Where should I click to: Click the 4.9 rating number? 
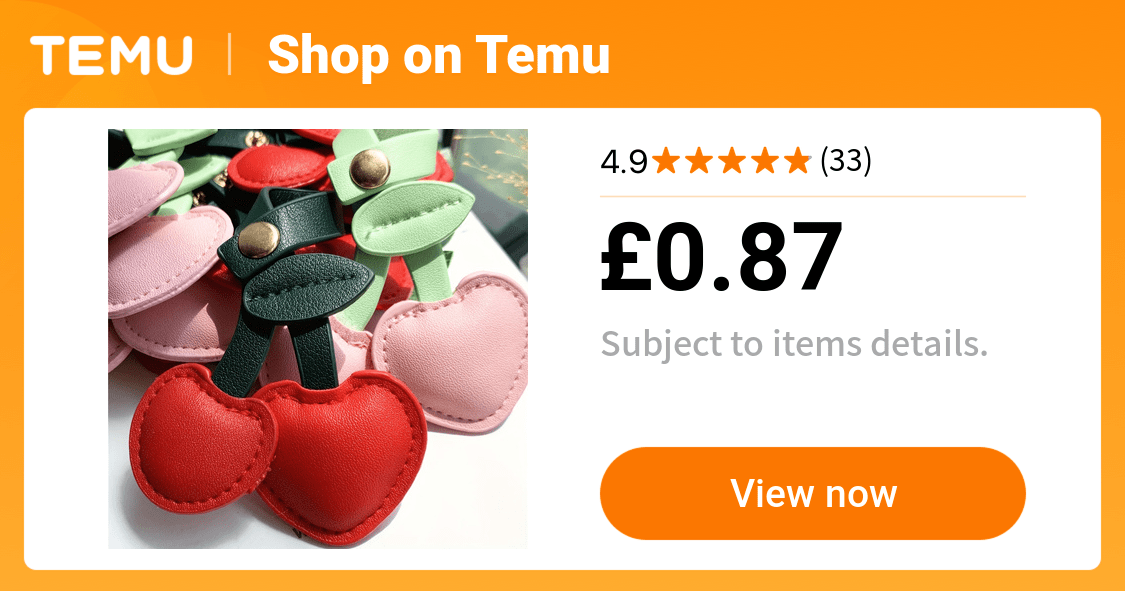pos(624,162)
